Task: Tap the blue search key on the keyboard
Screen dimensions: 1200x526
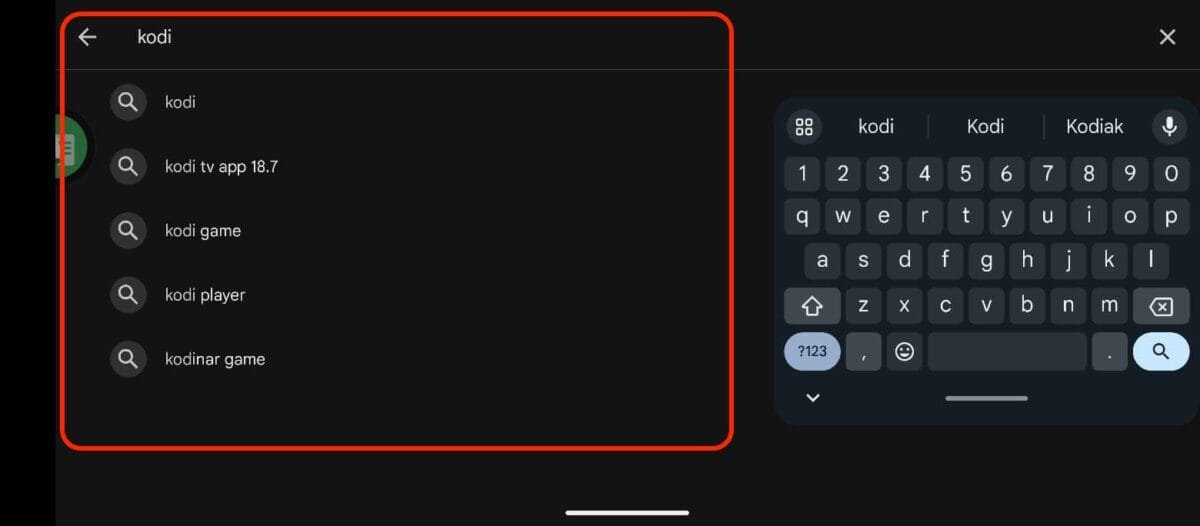Action: 1161,351
